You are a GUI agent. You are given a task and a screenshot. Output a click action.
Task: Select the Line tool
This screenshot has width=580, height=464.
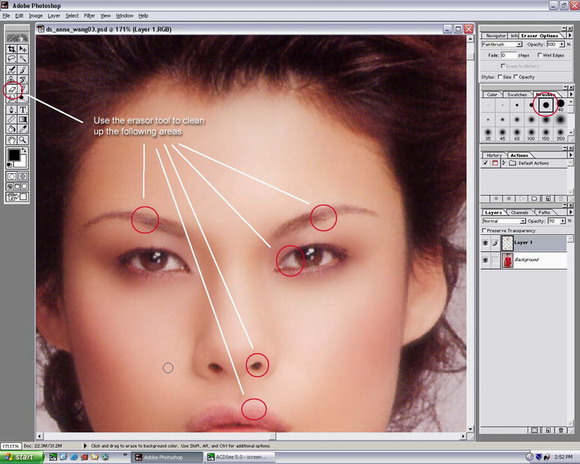point(12,120)
